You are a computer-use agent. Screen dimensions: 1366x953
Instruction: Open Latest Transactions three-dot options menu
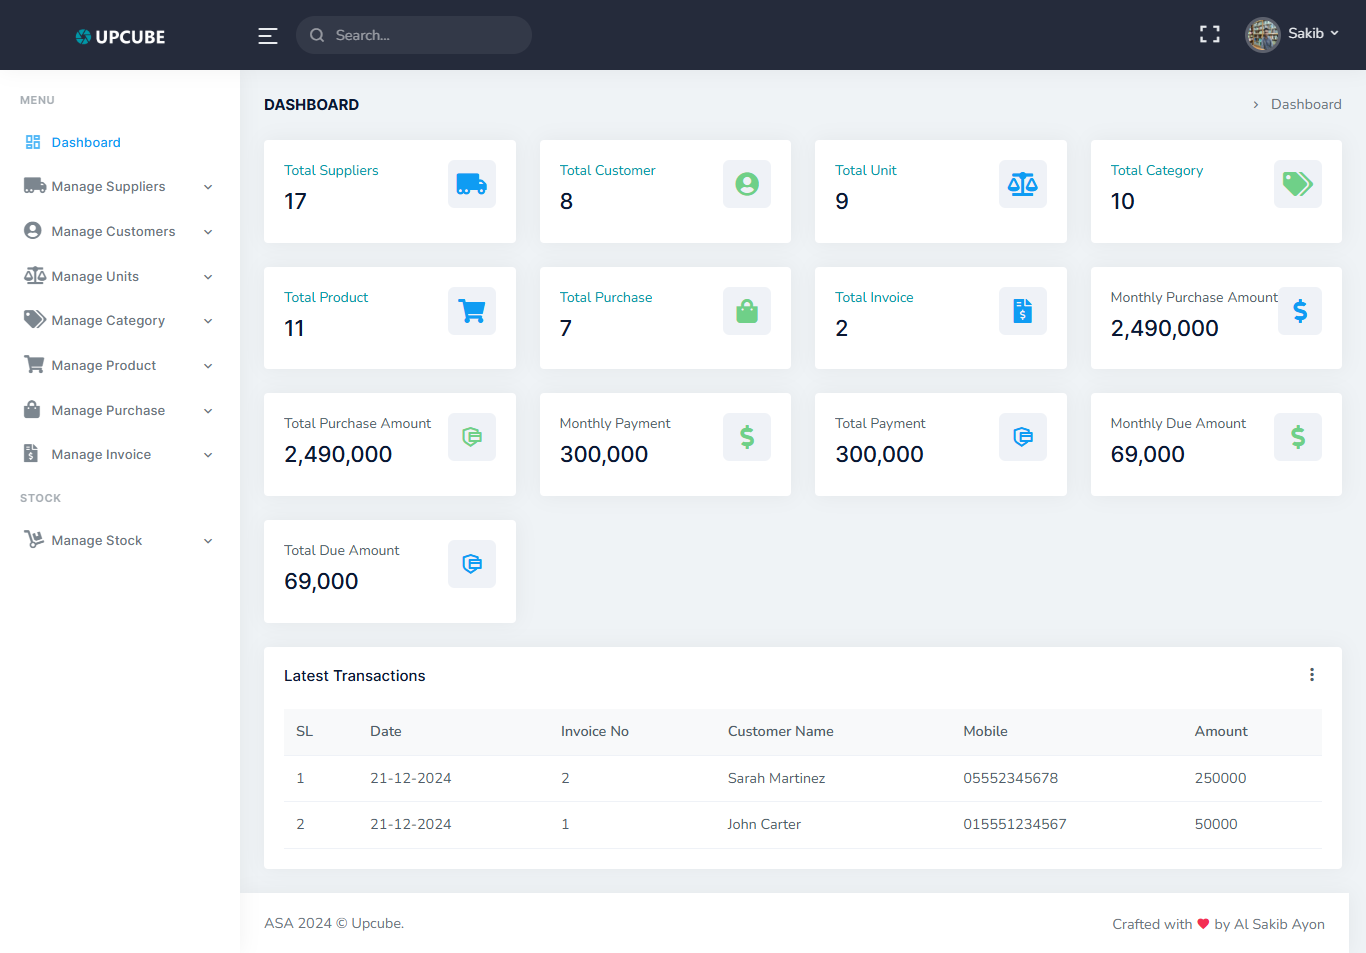[x=1311, y=675]
